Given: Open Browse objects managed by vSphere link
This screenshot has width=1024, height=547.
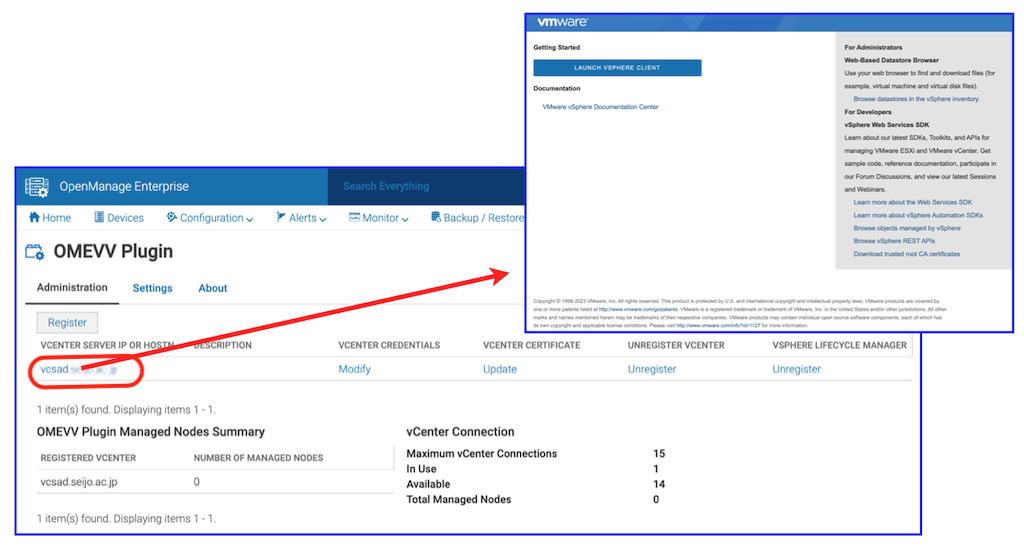Looking at the screenshot, I should point(906,228).
